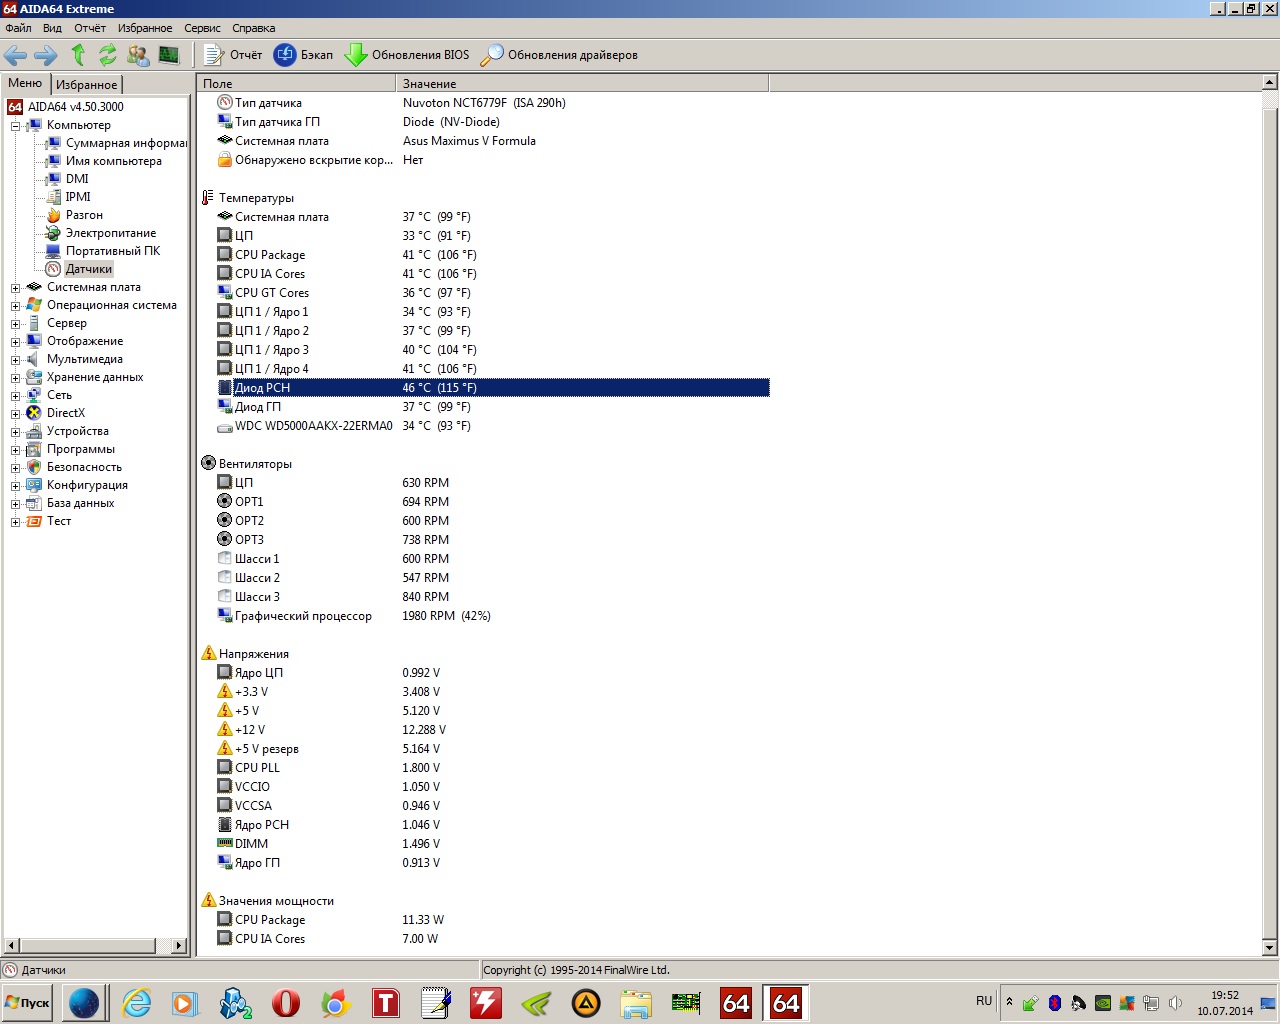
Task: Open the red T application on the taskbar
Action: click(386, 1003)
